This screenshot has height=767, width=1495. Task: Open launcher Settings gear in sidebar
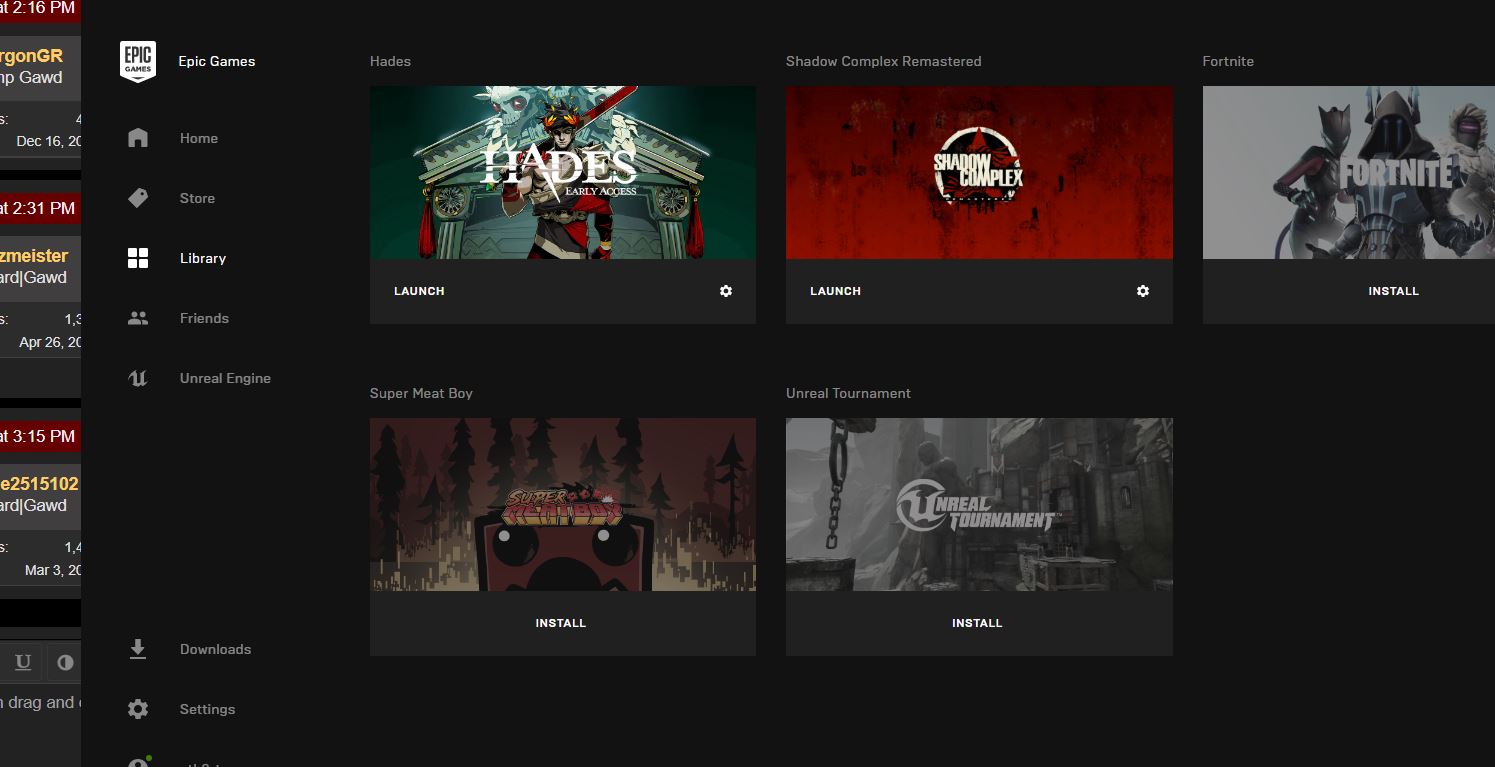point(138,709)
